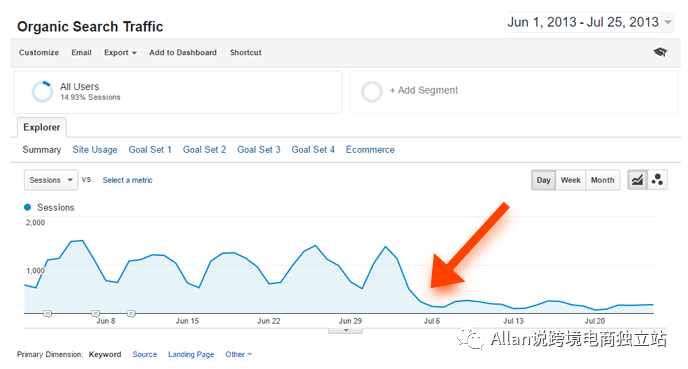Open first annotation marker near Jun 3

[x=47, y=313]
